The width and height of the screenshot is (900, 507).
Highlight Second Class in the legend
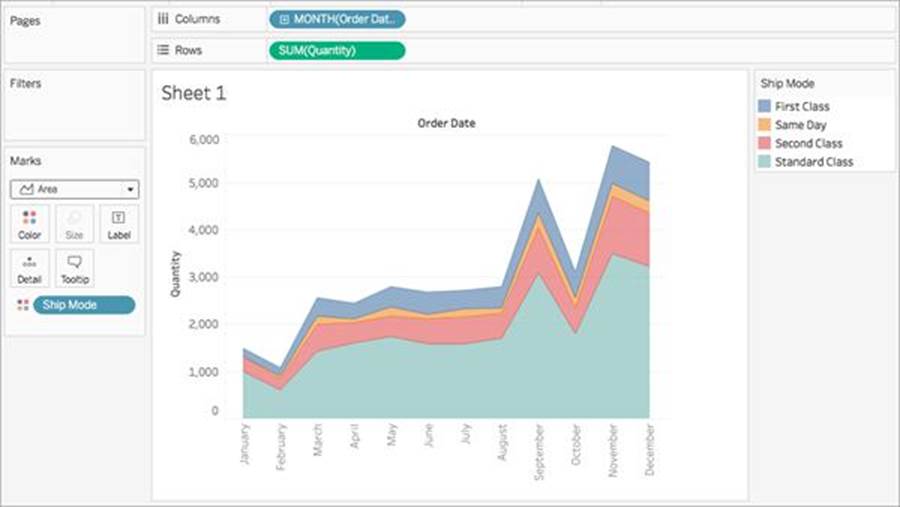(808, 143)
